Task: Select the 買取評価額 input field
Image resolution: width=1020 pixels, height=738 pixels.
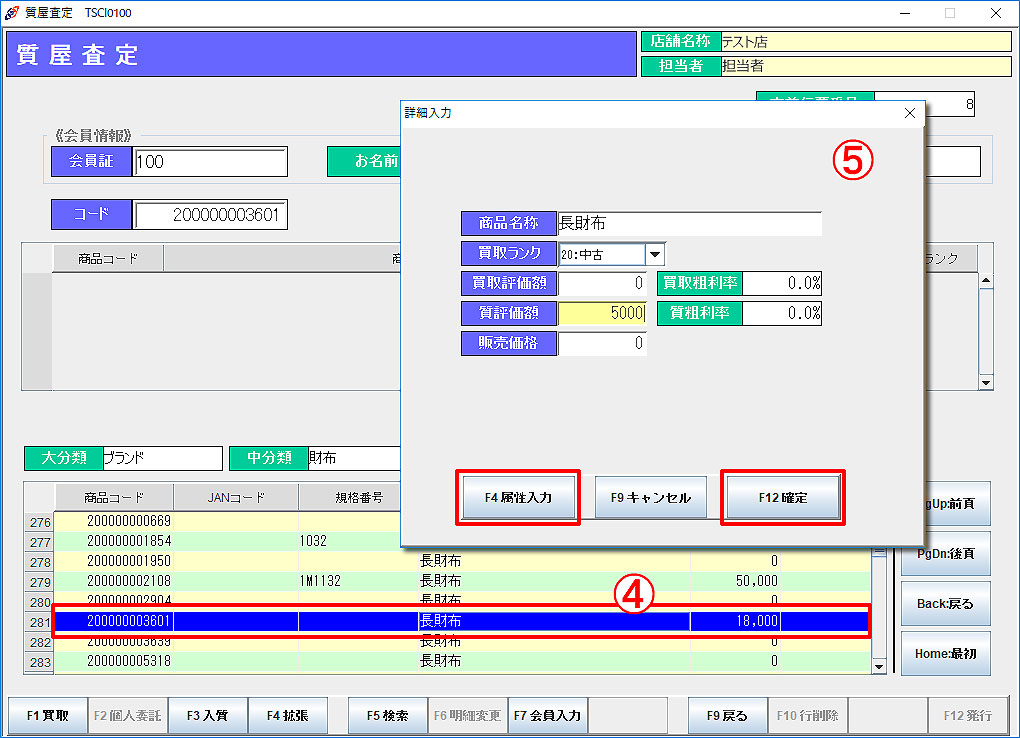Action: (602, 283)
